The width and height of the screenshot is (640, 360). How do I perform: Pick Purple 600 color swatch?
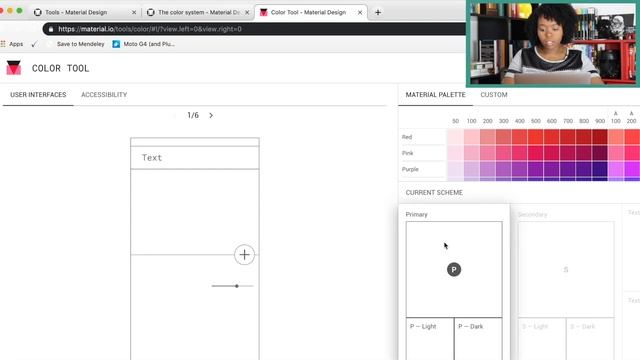coord(551,169)
